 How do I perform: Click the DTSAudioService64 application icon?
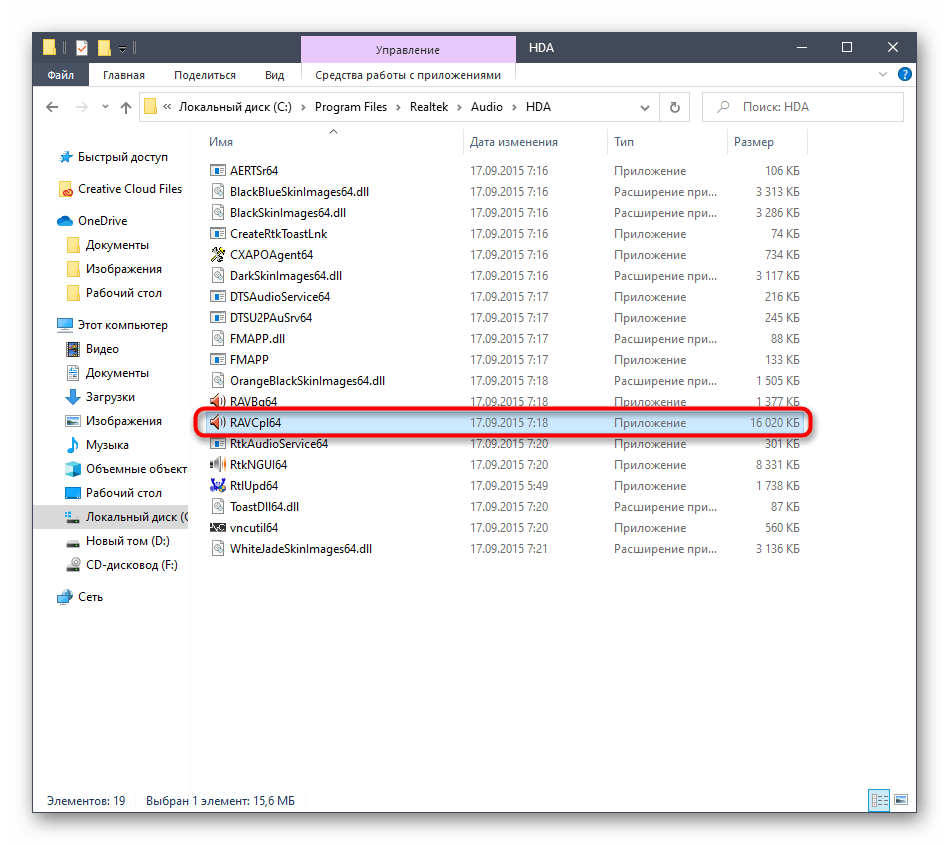217,297
